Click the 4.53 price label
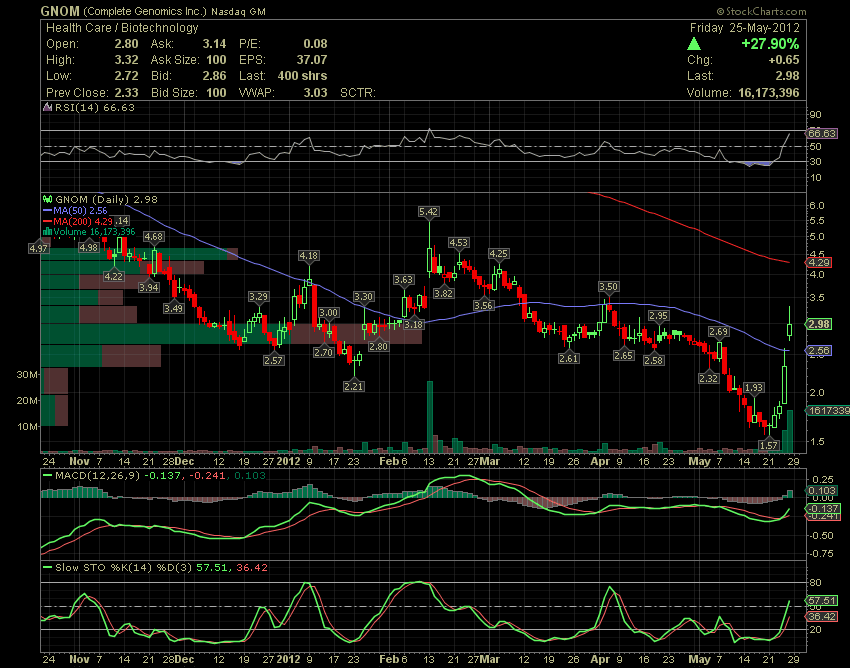Screen dimensions: 850x668 click(x=459, y=242)
